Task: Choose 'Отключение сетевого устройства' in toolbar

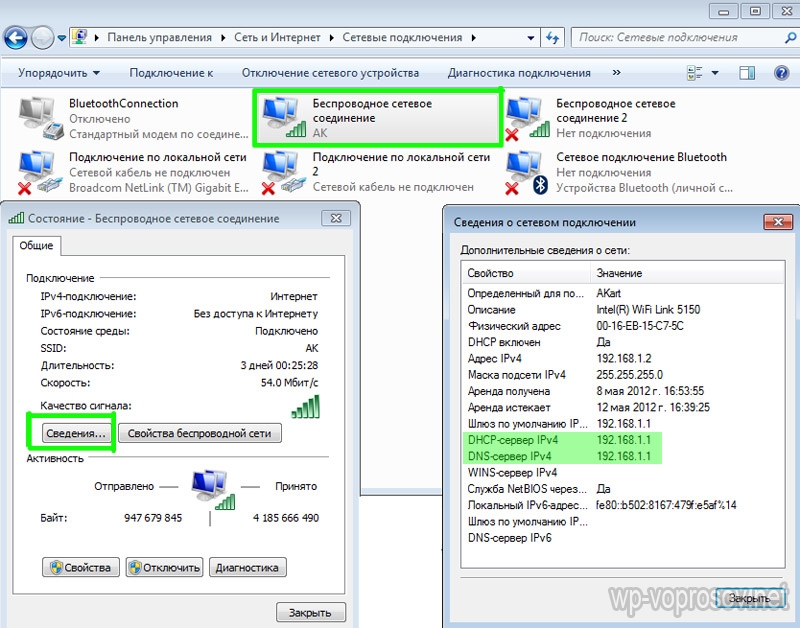Action: 330,73
